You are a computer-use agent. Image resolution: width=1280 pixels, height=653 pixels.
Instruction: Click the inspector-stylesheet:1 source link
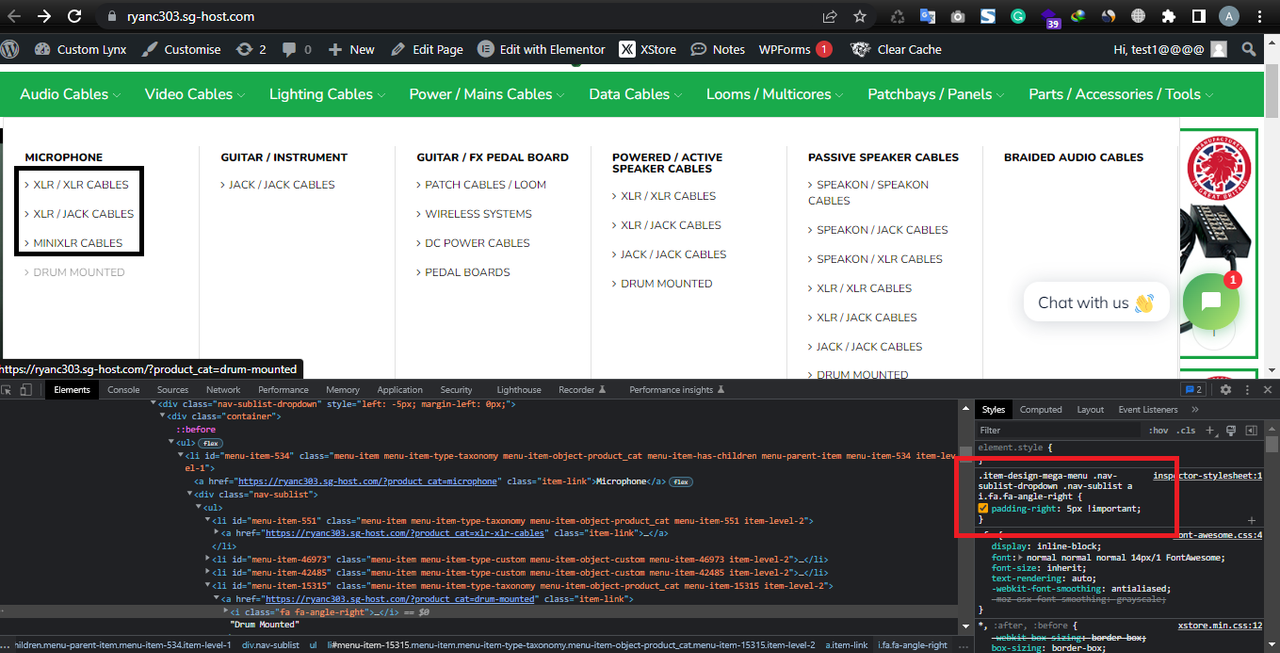point(1208,476)
